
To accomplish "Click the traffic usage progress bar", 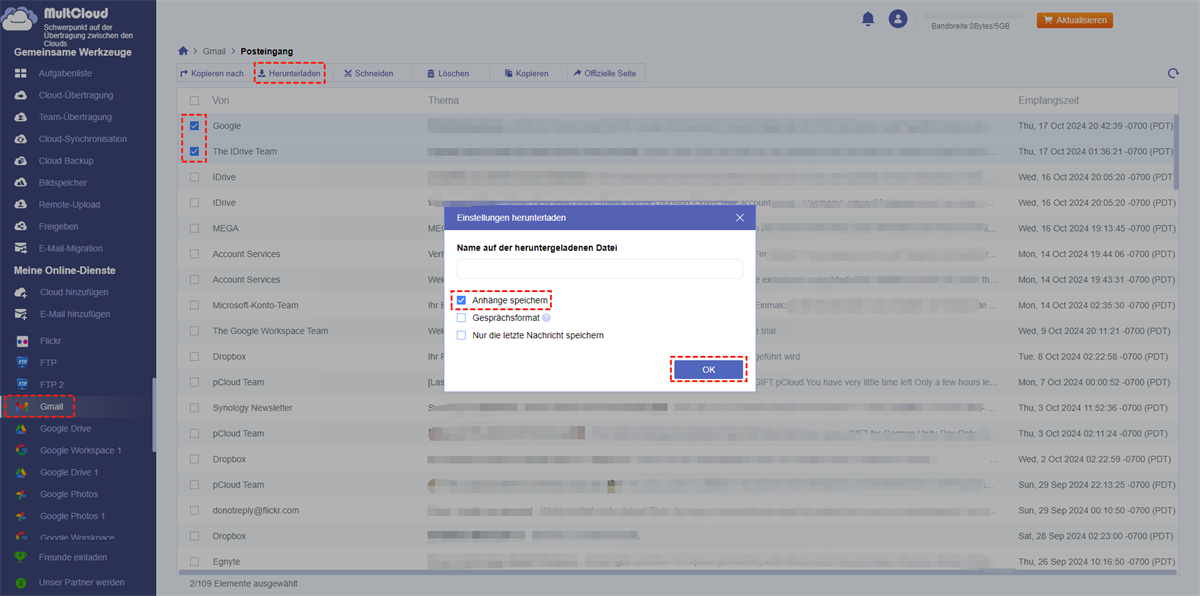I will point(973,16).
